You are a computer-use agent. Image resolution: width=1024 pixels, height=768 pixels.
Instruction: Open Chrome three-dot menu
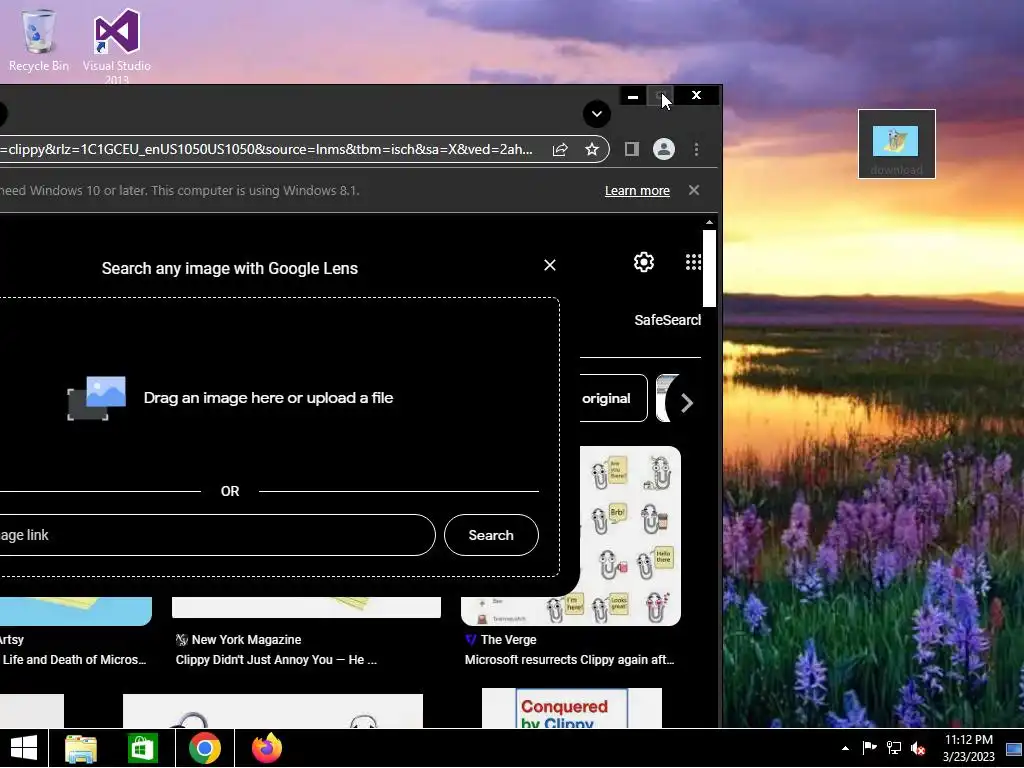click(696, 150)
